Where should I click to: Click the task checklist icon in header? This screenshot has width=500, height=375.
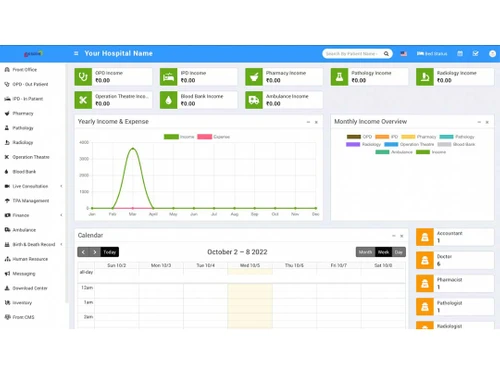pyautogui.click(x=476, y=54)
